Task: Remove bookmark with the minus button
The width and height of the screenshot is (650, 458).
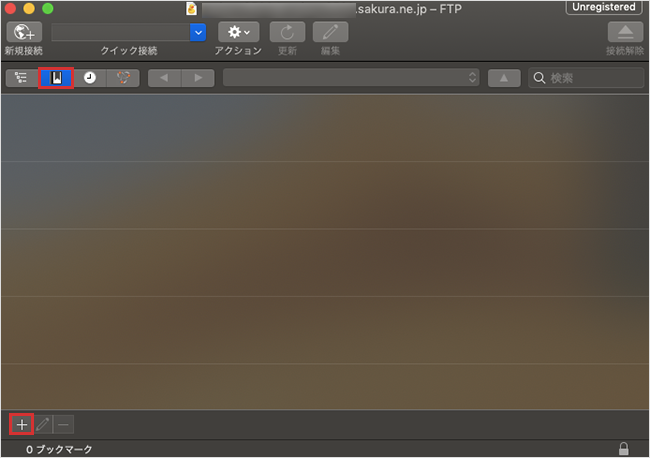Action: [x=63, y=424]
